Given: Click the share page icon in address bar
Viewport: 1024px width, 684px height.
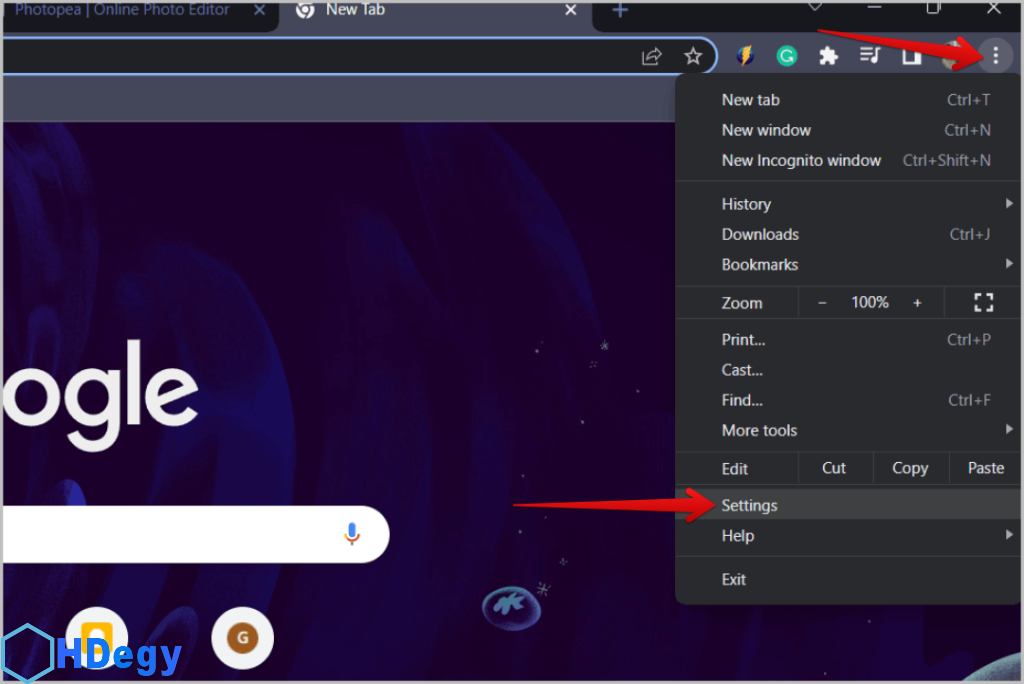Looking at the screenshot, I should pyautogui.click(x=651, y=56).
